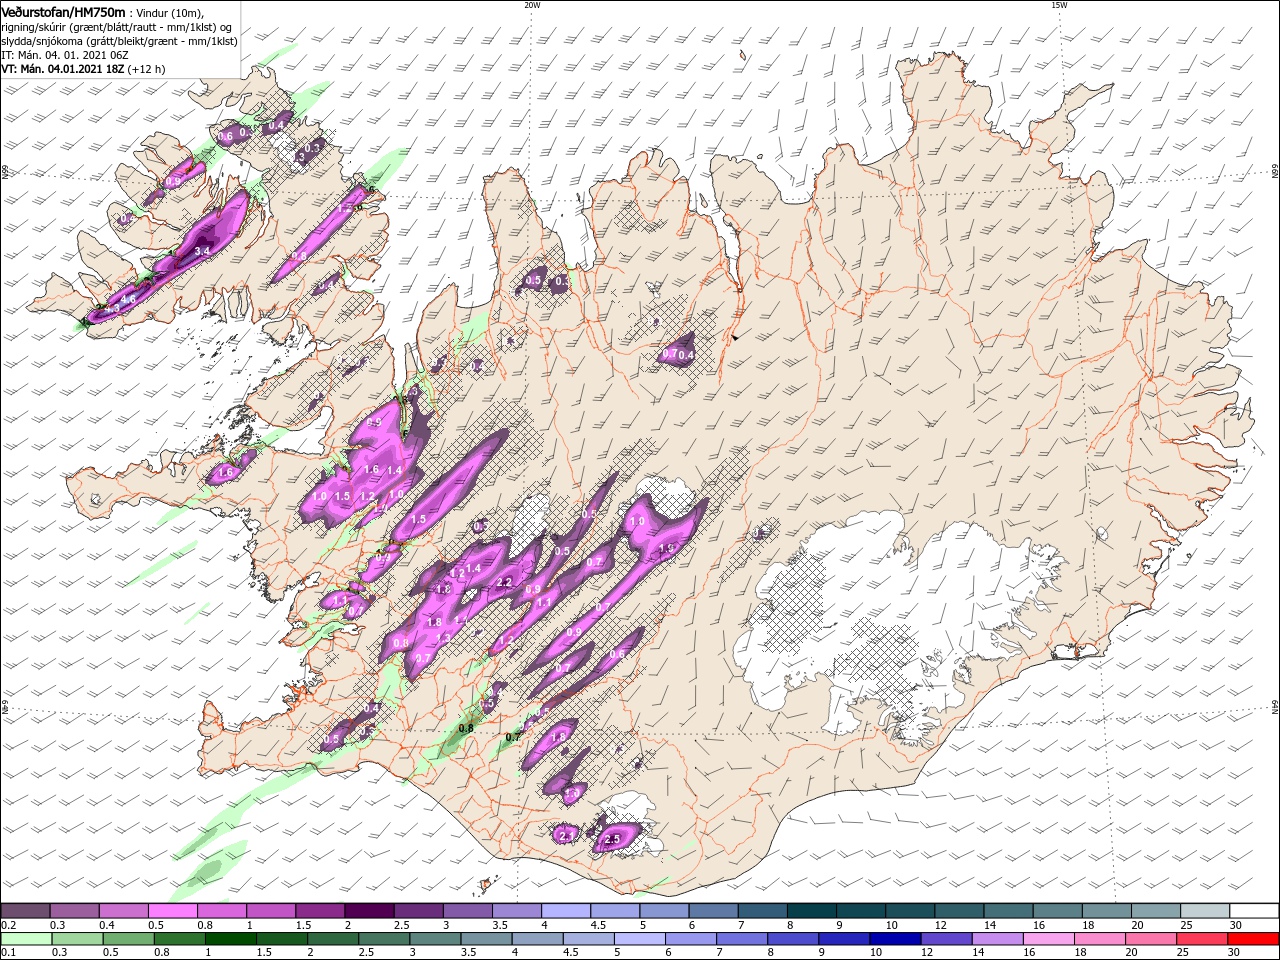Click the '3.4' precipitation value on the map
Image resolution: width=1280 pixels, height=960 pixels.
tap(202, 251)
